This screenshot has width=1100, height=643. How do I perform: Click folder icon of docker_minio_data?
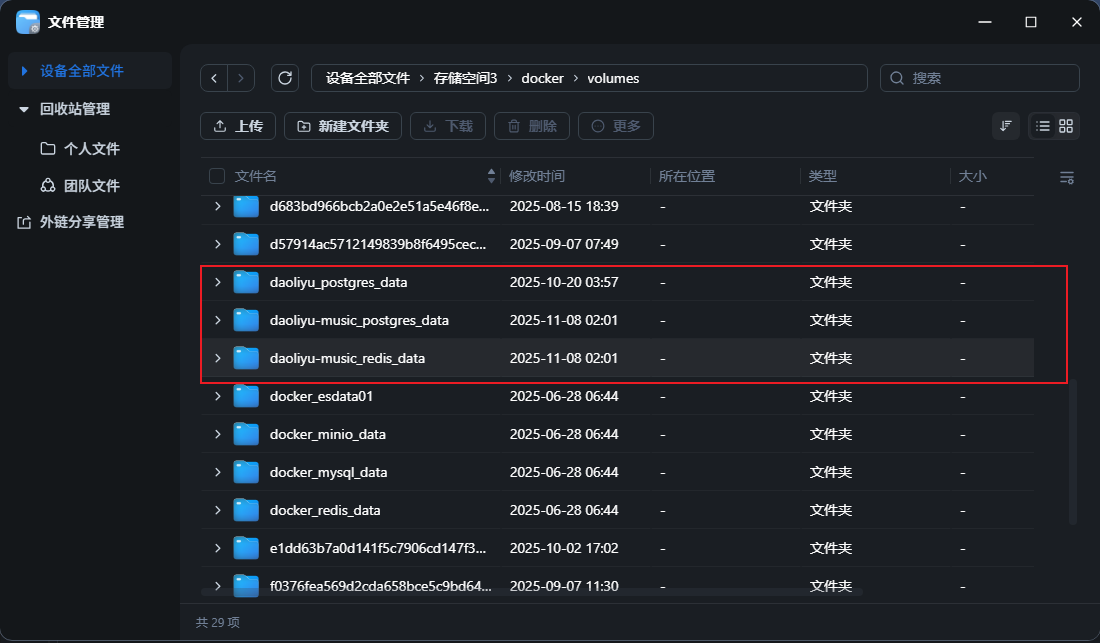pyautogui.click(x=246, y=434)
